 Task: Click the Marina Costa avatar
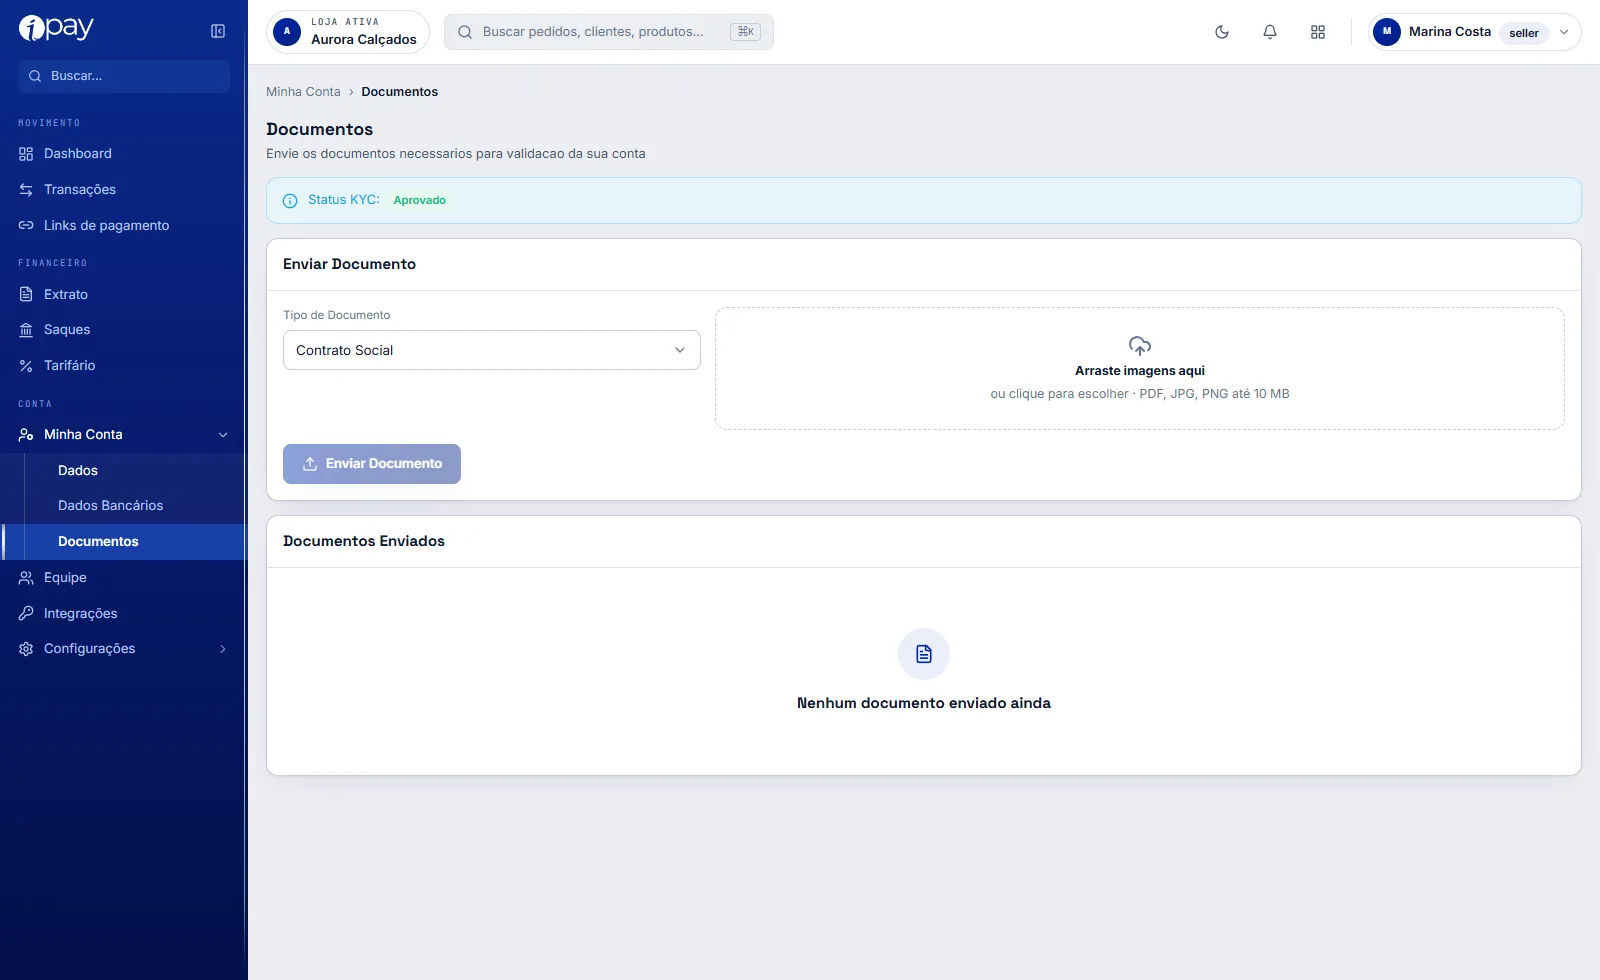(x=1387, y=32)
